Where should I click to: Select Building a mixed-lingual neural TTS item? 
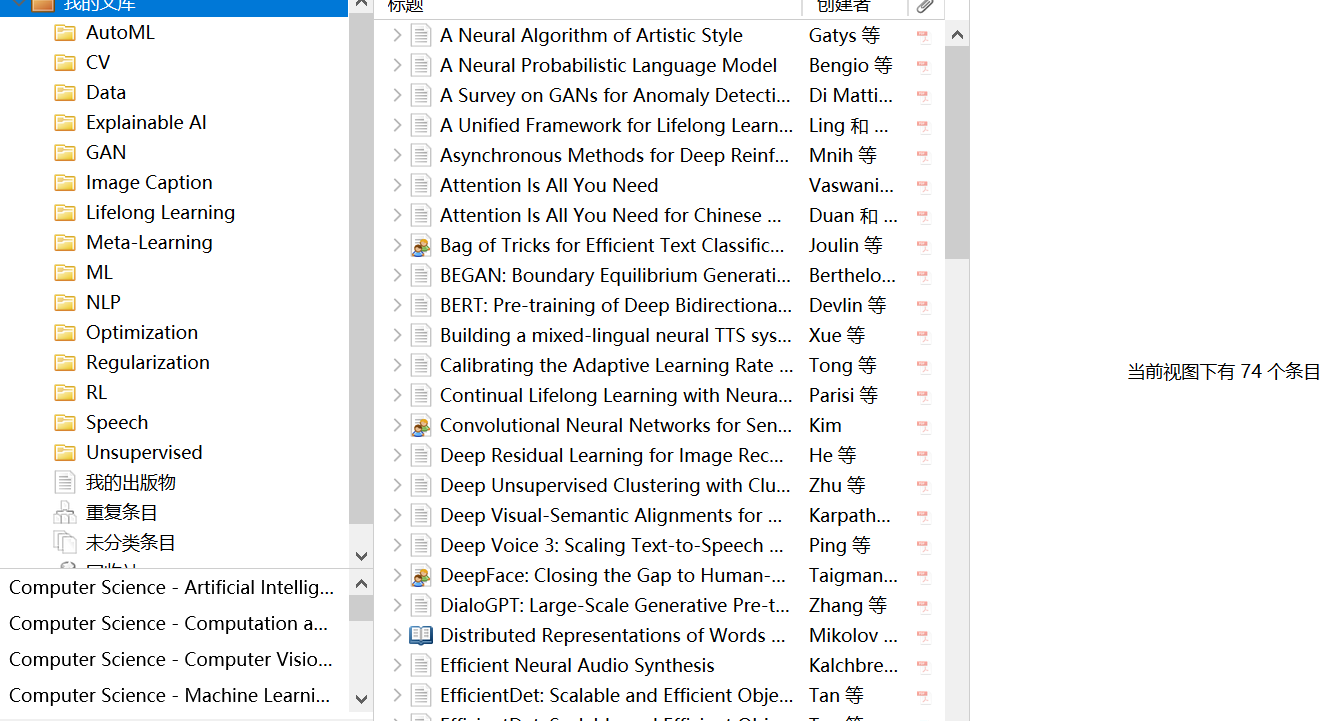tap(617, 335)
